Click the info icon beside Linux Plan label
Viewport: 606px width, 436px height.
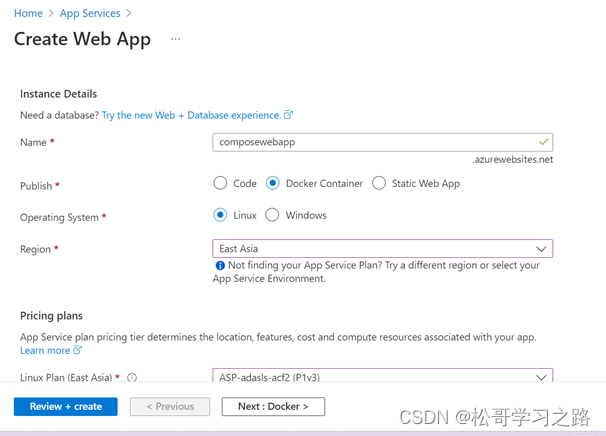[132, 377]
